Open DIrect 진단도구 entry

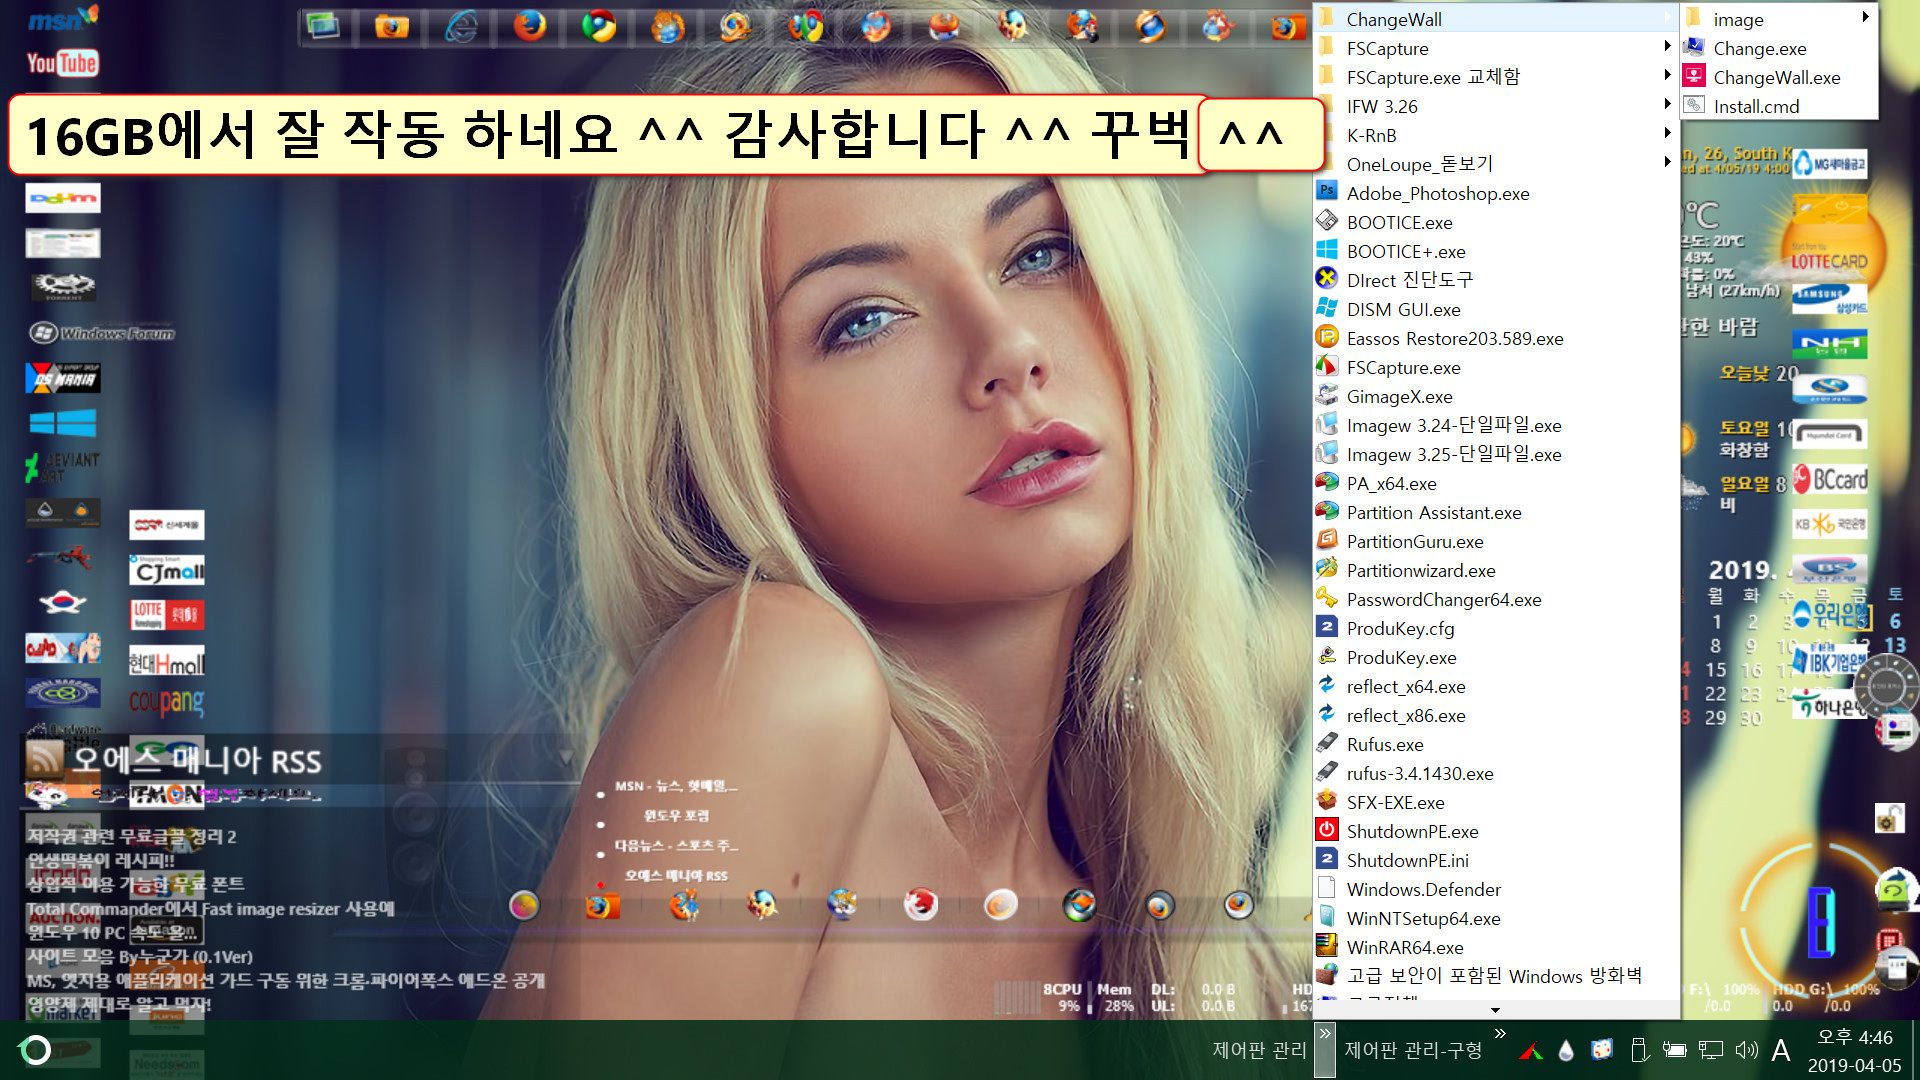click(x=1496, y=280)
